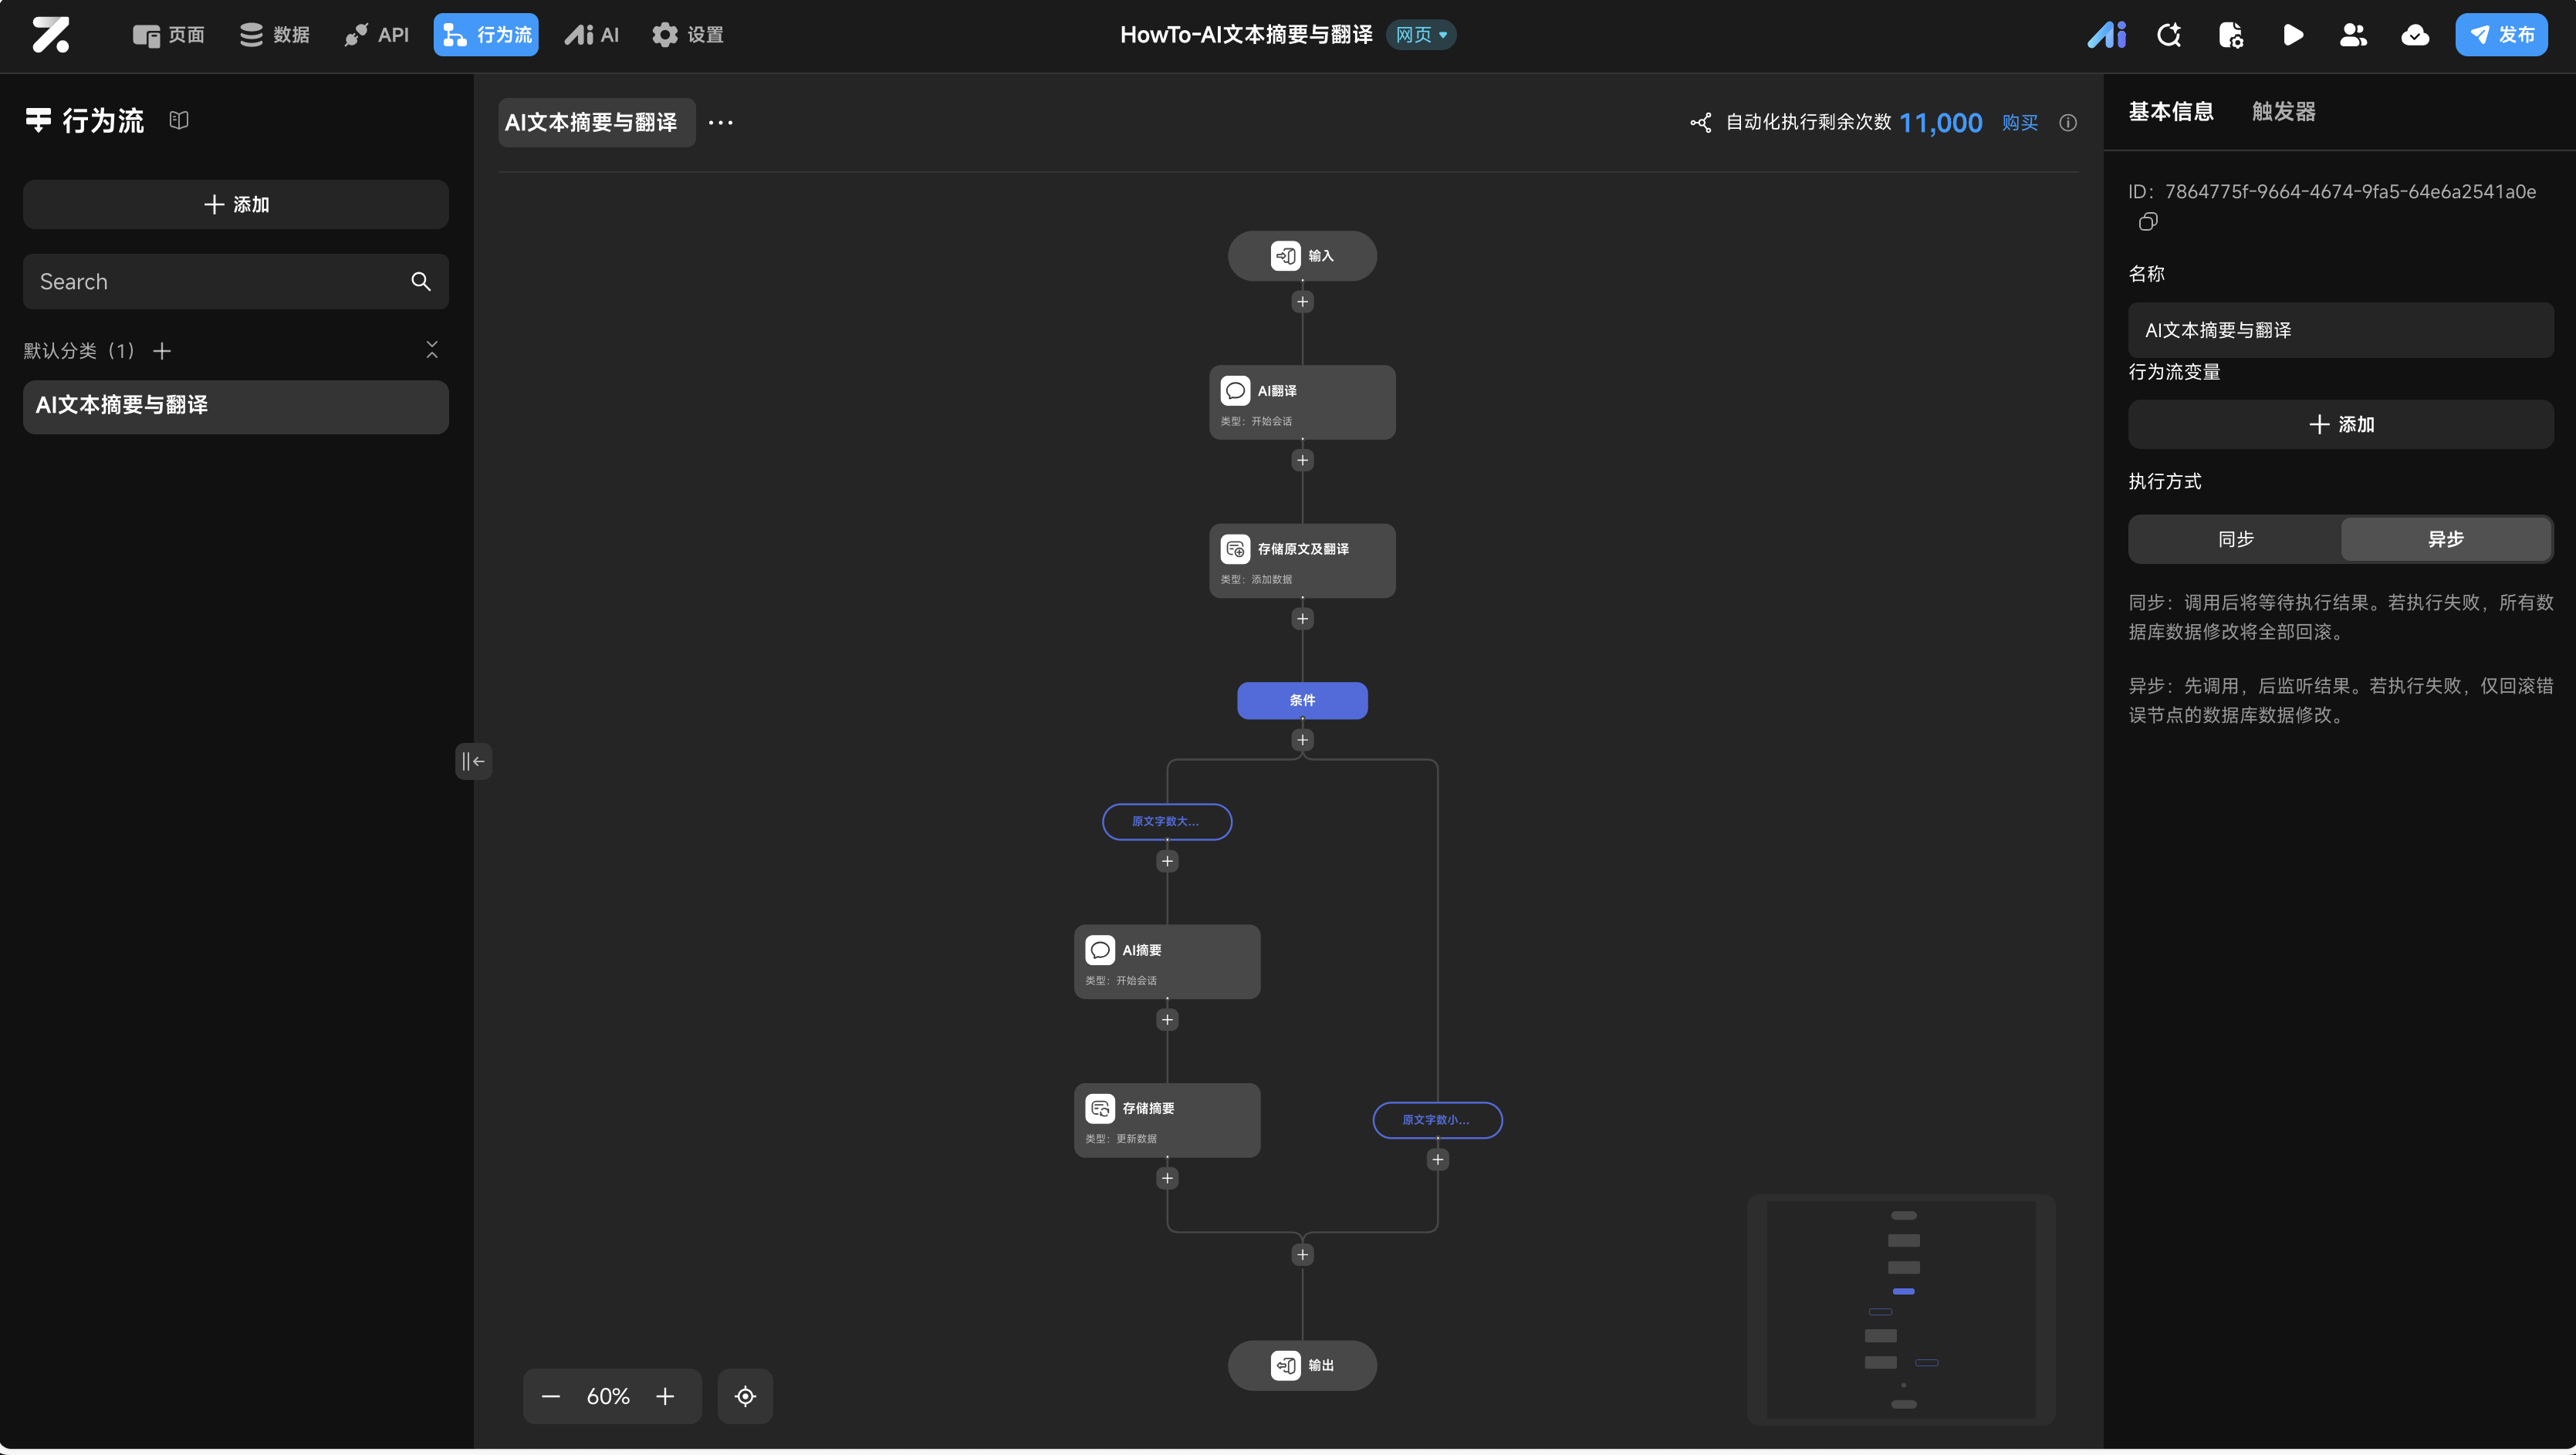Copy the workflow ID with copy icon

[x=2147, y=222]
